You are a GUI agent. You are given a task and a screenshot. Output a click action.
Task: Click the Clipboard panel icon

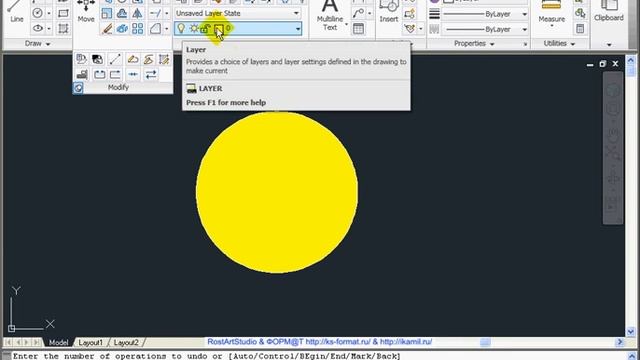[609, 11]
